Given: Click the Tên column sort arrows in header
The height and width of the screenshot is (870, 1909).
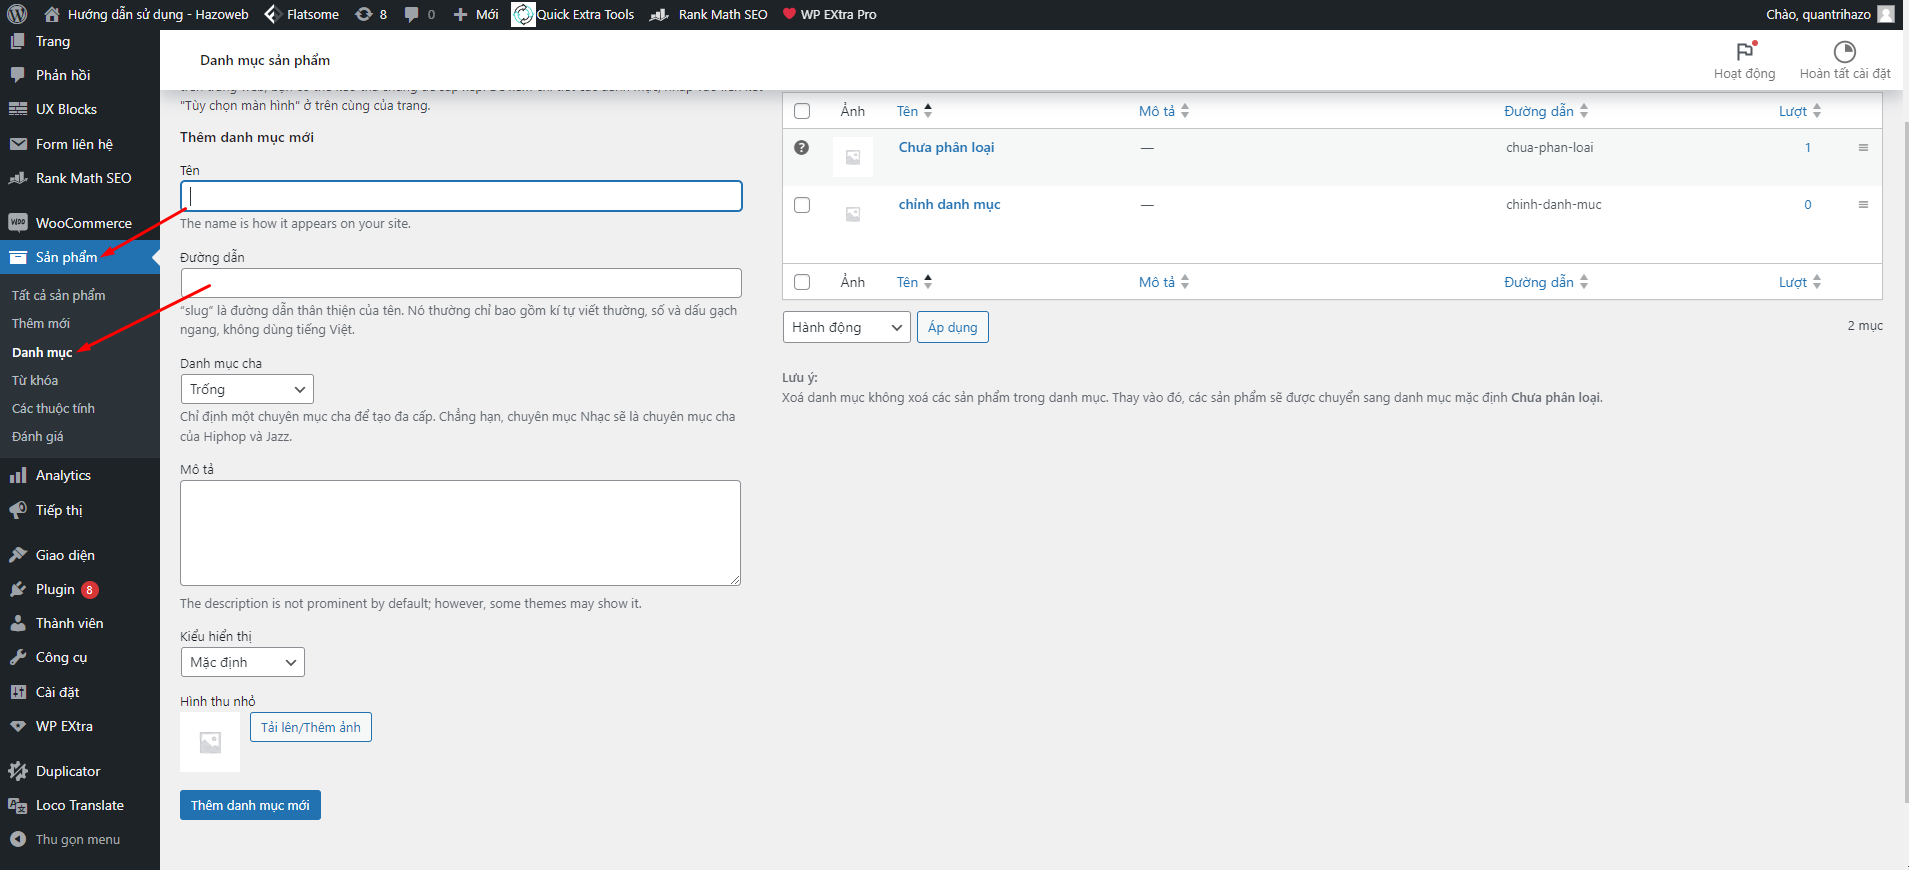Looking at the screenshot, I should 928,111.
